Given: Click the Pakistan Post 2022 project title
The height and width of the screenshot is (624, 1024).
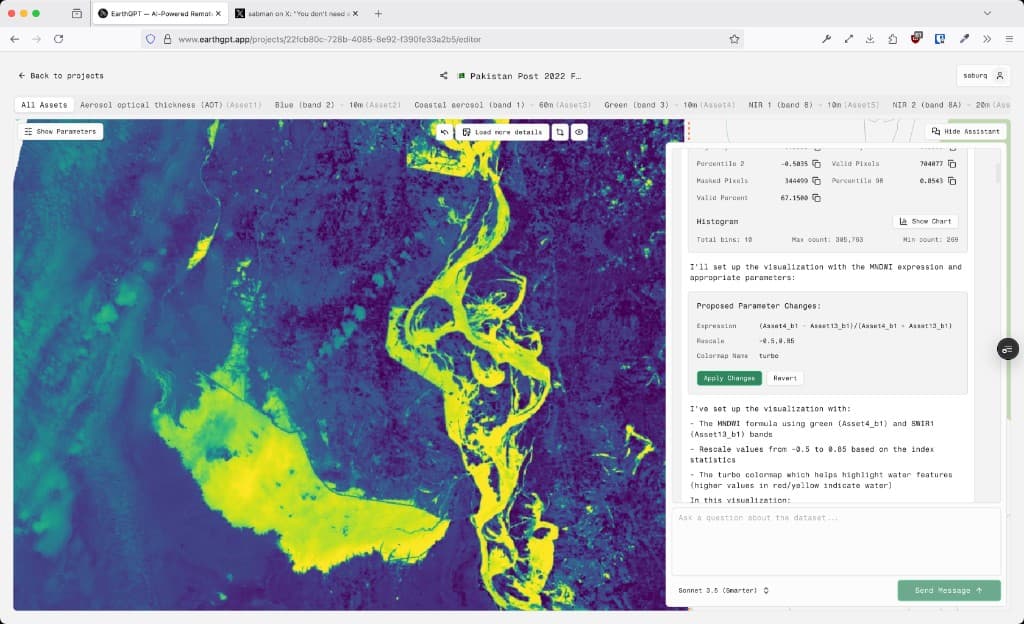Looking at the screenshot, I should (x=525, y=76).
